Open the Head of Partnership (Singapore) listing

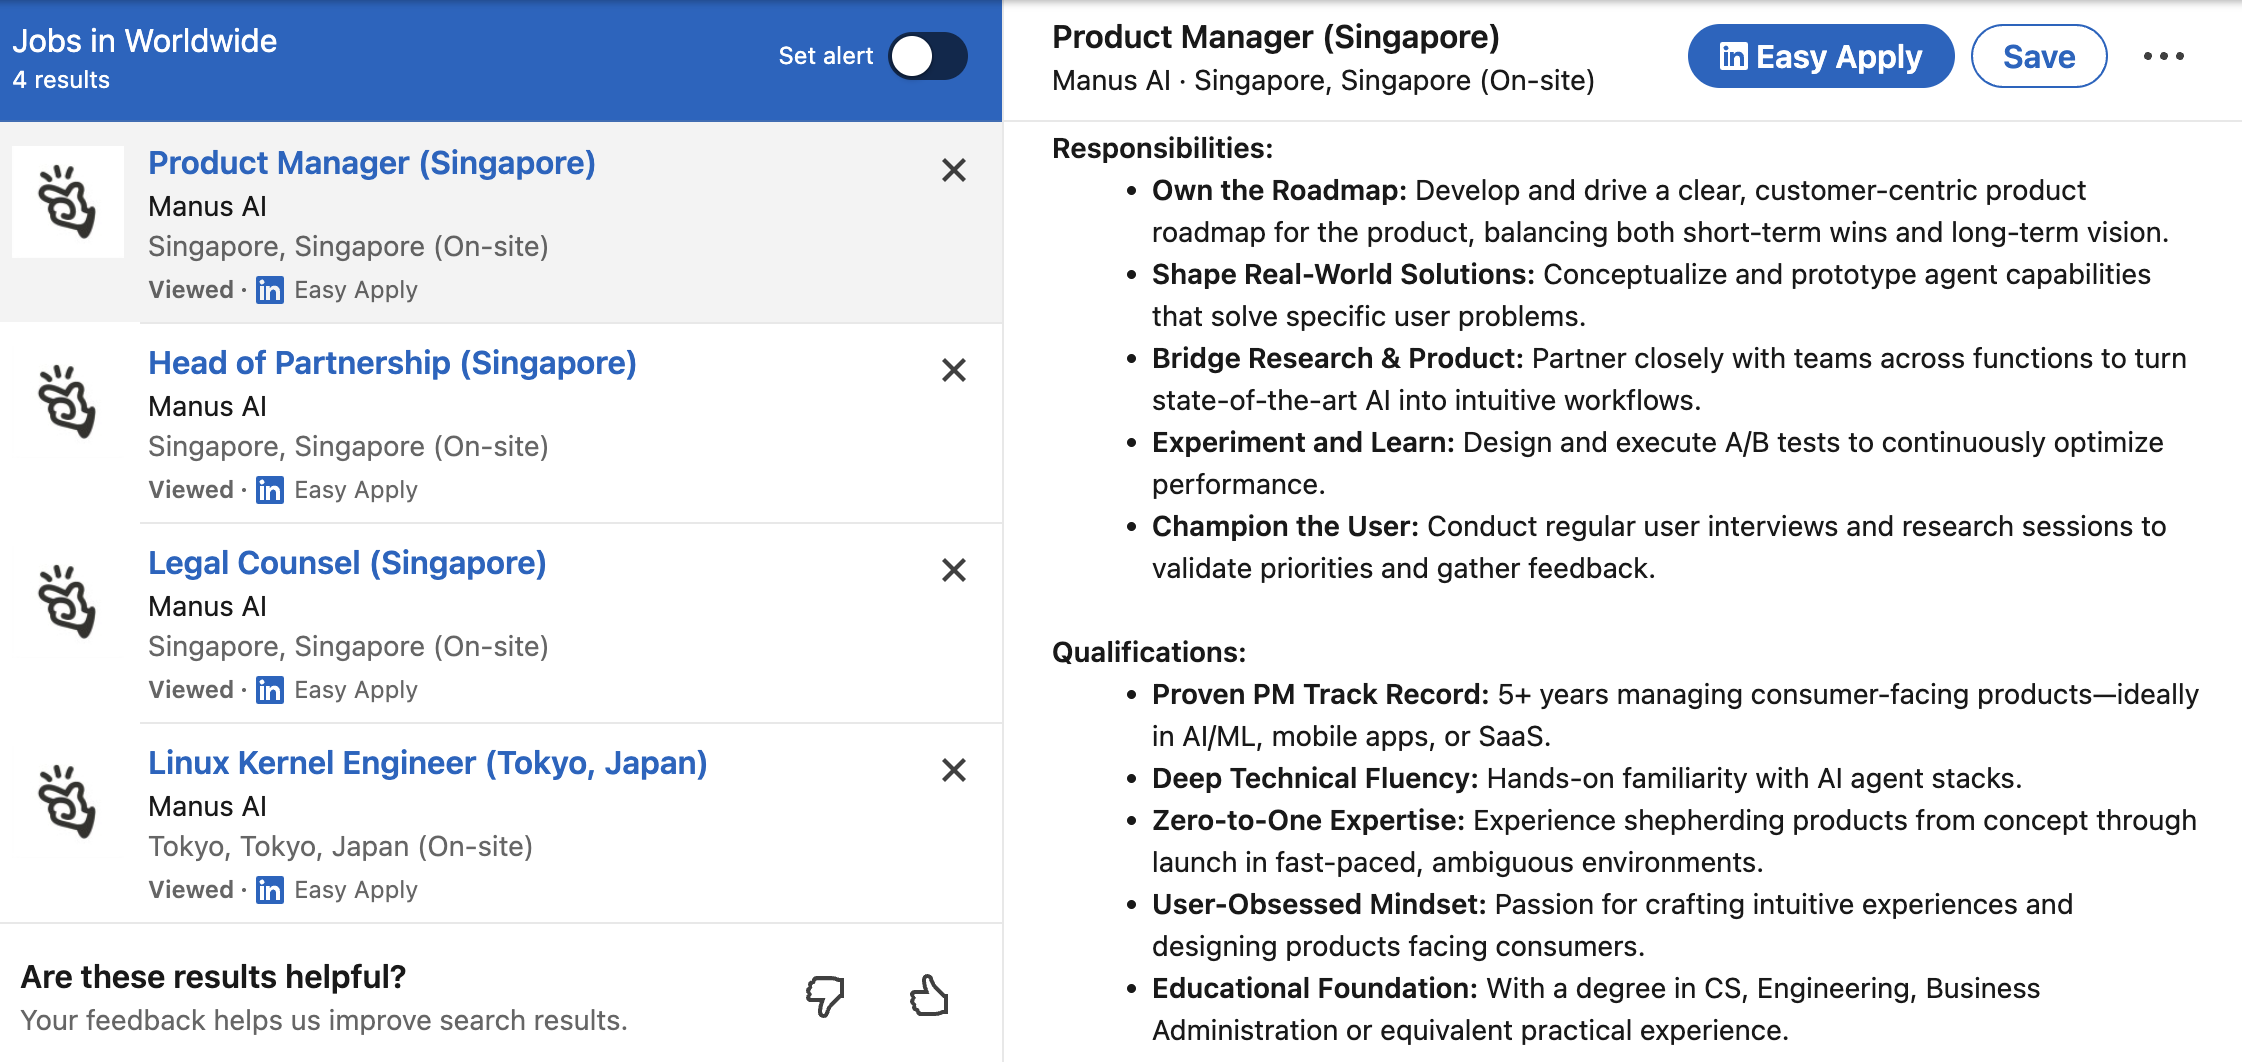tap(392, 363)
